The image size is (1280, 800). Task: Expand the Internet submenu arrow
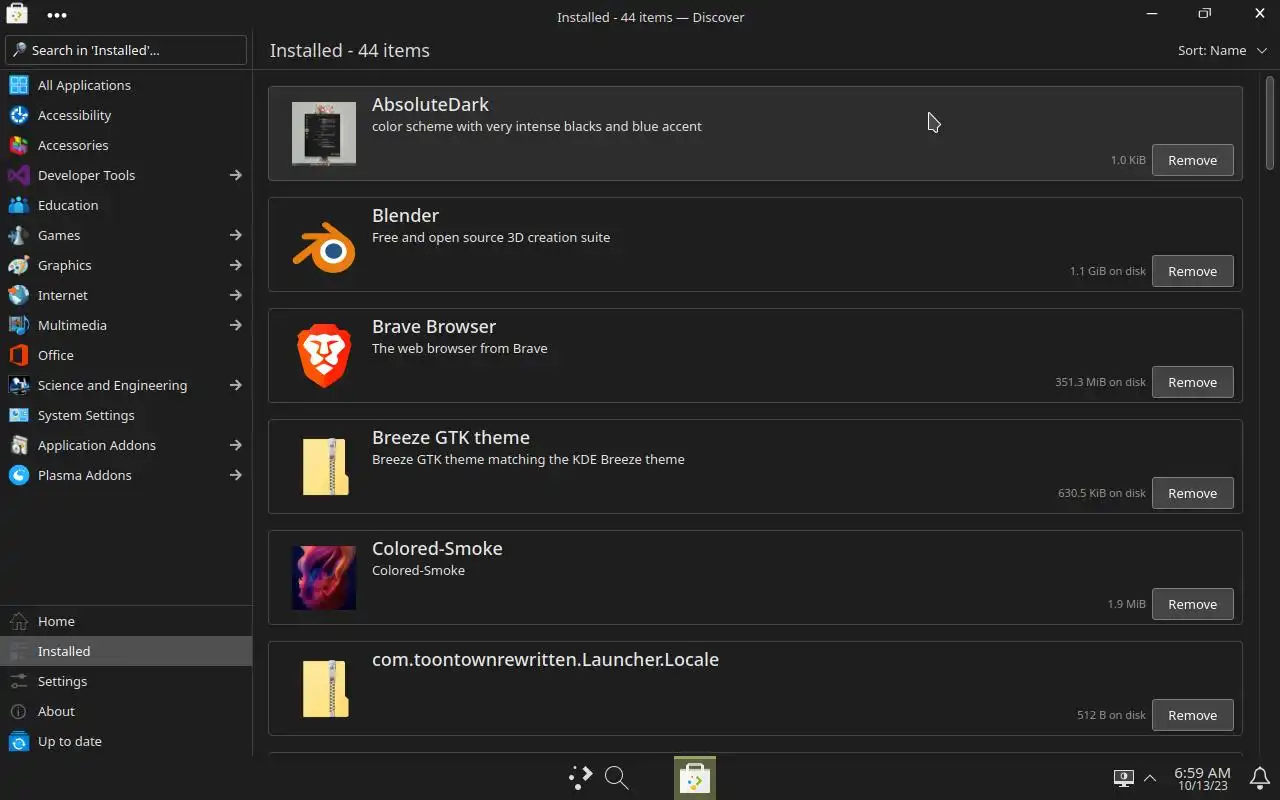point(236,295)
